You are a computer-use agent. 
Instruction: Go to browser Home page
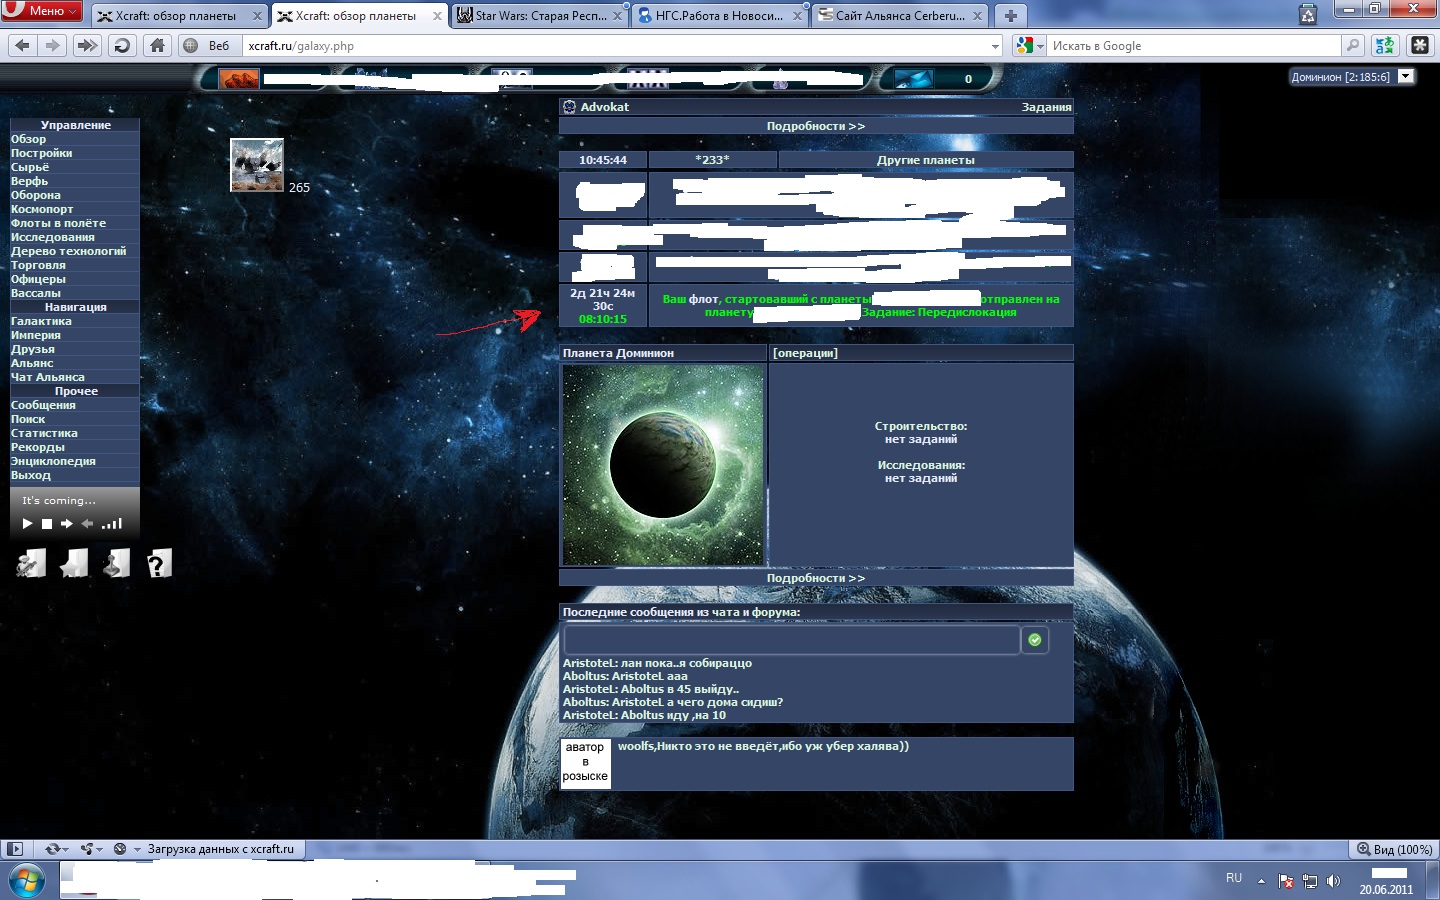(157, 45)
